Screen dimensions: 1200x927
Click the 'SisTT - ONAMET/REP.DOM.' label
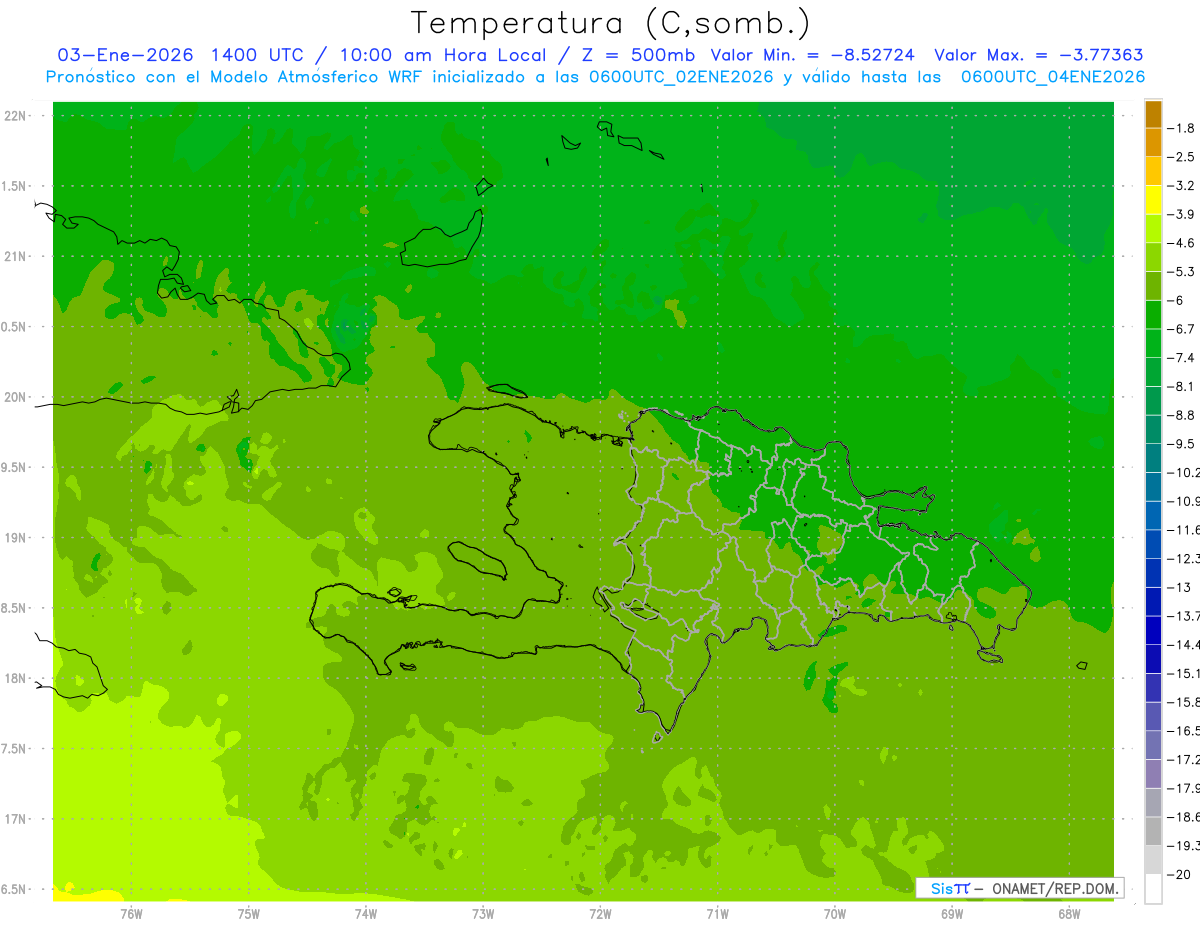pos(1019,888)
